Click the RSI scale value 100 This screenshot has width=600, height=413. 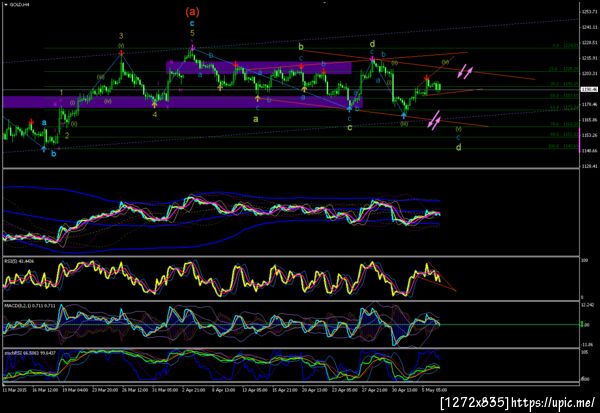[x=585, y=261]
